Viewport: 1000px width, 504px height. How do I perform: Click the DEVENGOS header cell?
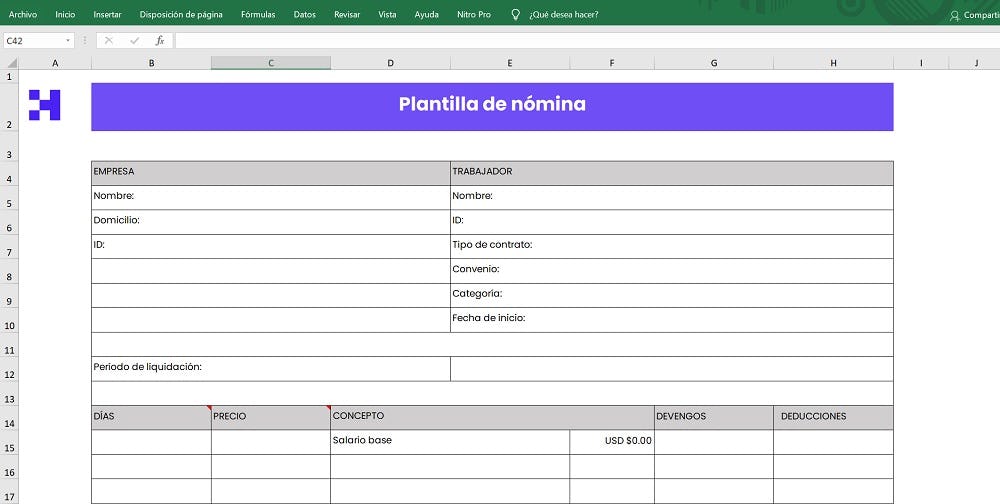[x=714, y=417]
